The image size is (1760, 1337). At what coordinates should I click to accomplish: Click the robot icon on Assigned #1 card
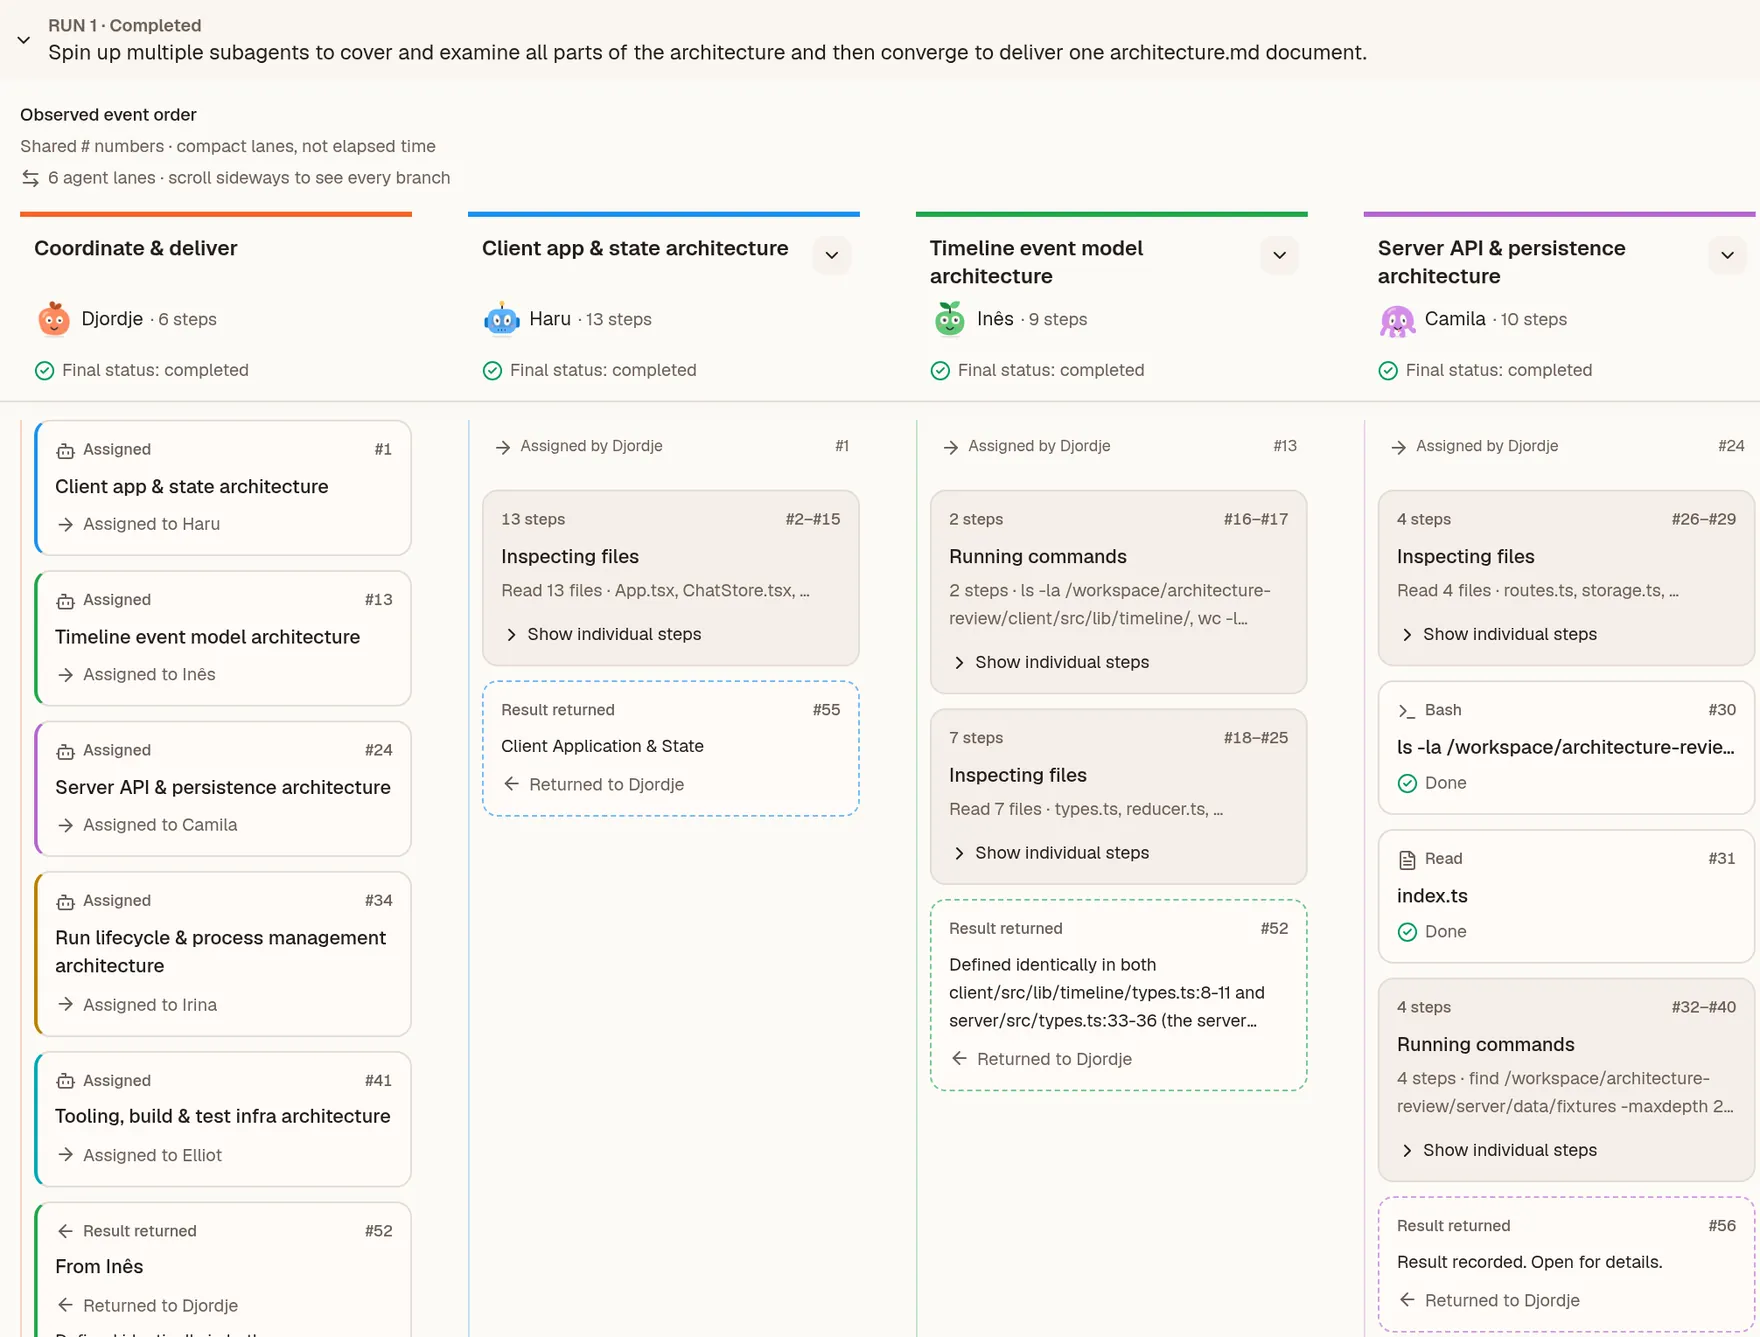click(65, 450)
